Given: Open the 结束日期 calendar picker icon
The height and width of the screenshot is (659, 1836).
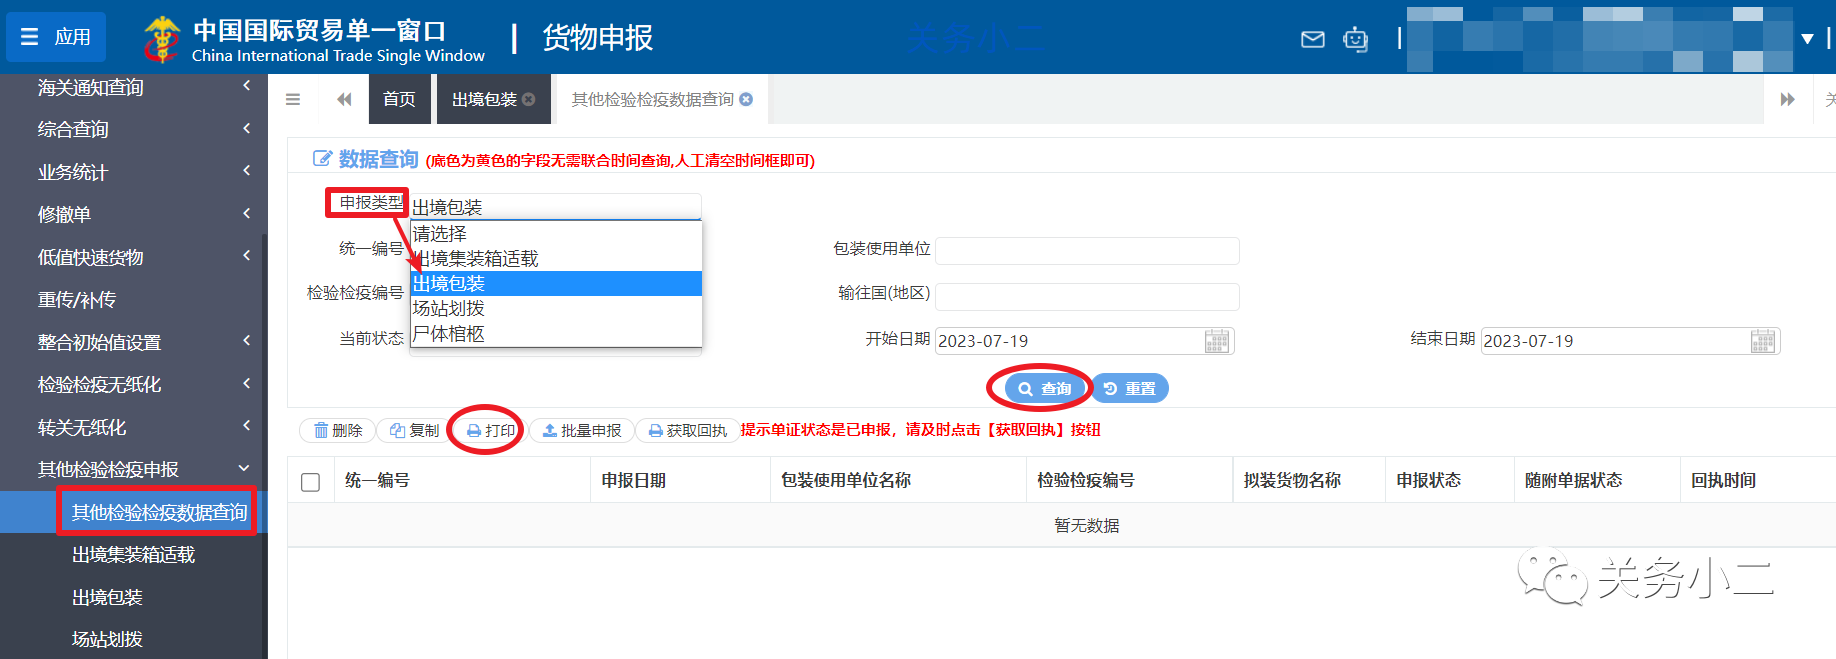Looking at the screenshot, I should pyautogui.click(x=1763, y=341).
